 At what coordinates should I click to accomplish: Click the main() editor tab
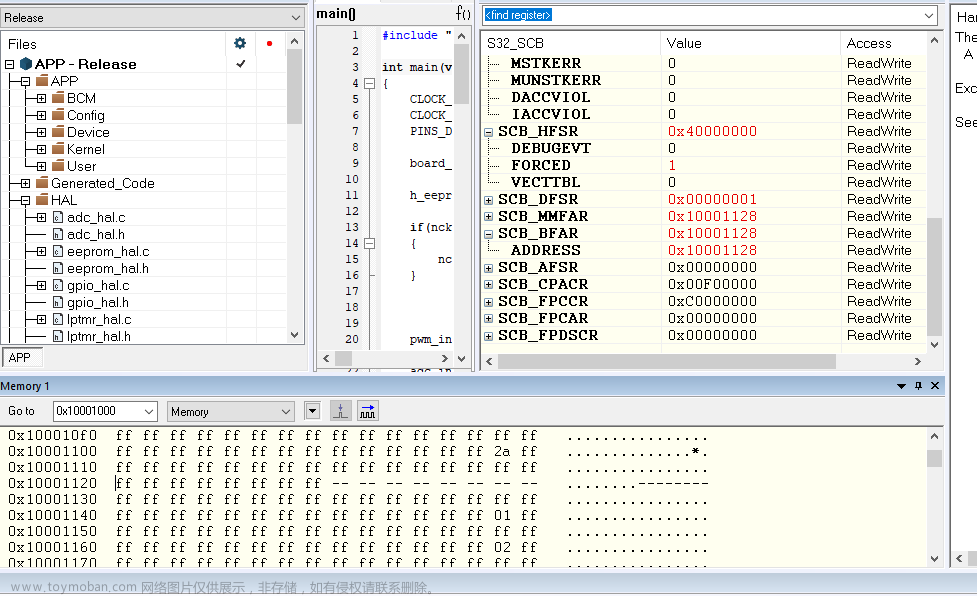(x=336, y=13)
